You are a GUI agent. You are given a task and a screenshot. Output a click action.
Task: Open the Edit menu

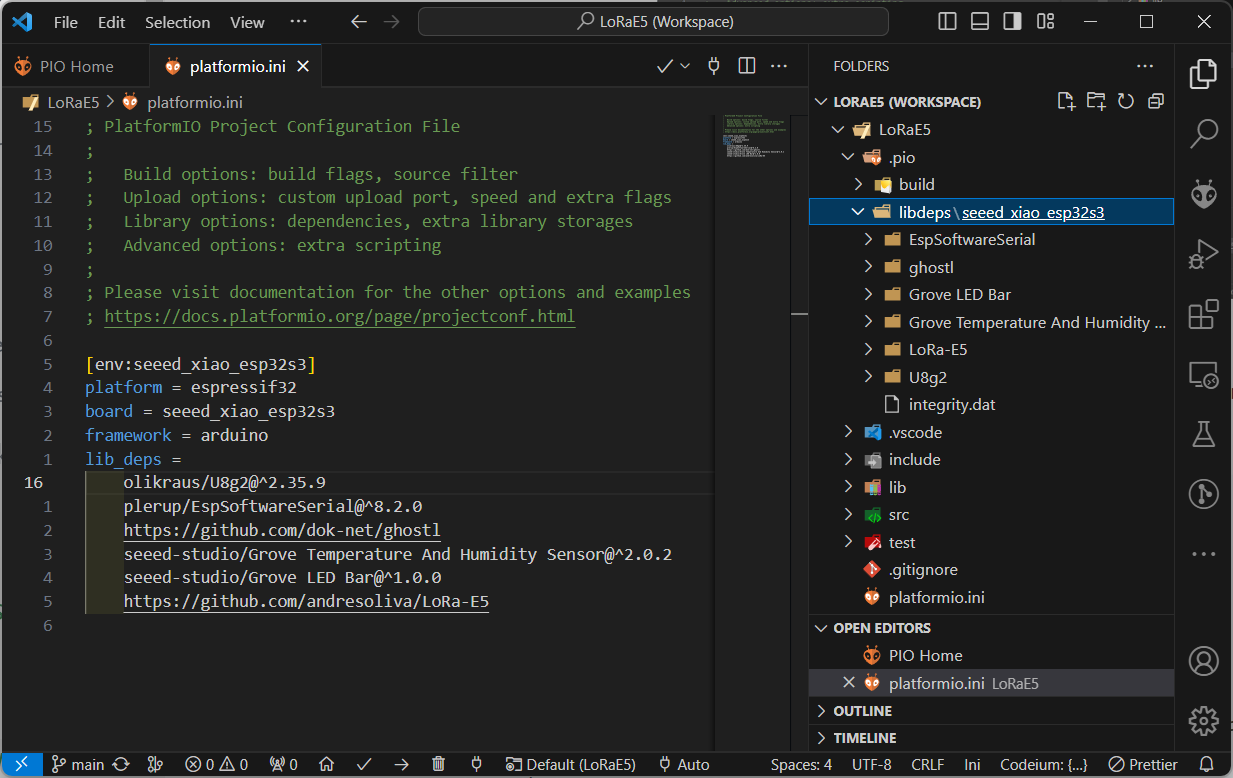click(x=112, y=22)
